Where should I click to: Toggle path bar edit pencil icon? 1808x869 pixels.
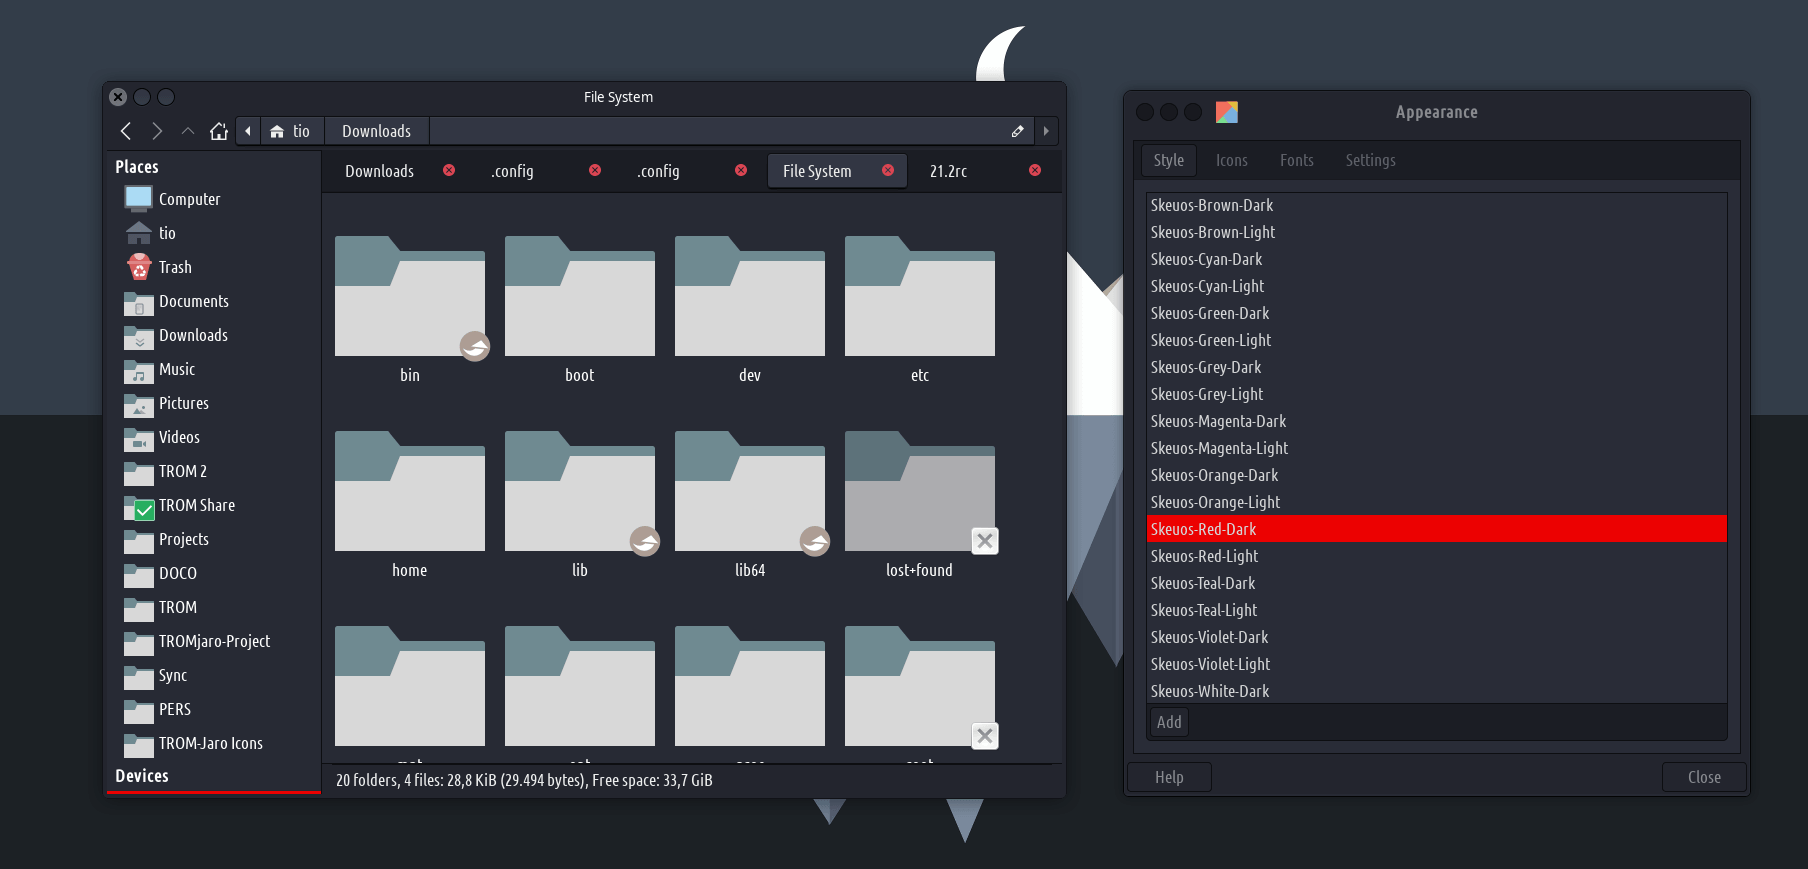(x=1017, y=131)
